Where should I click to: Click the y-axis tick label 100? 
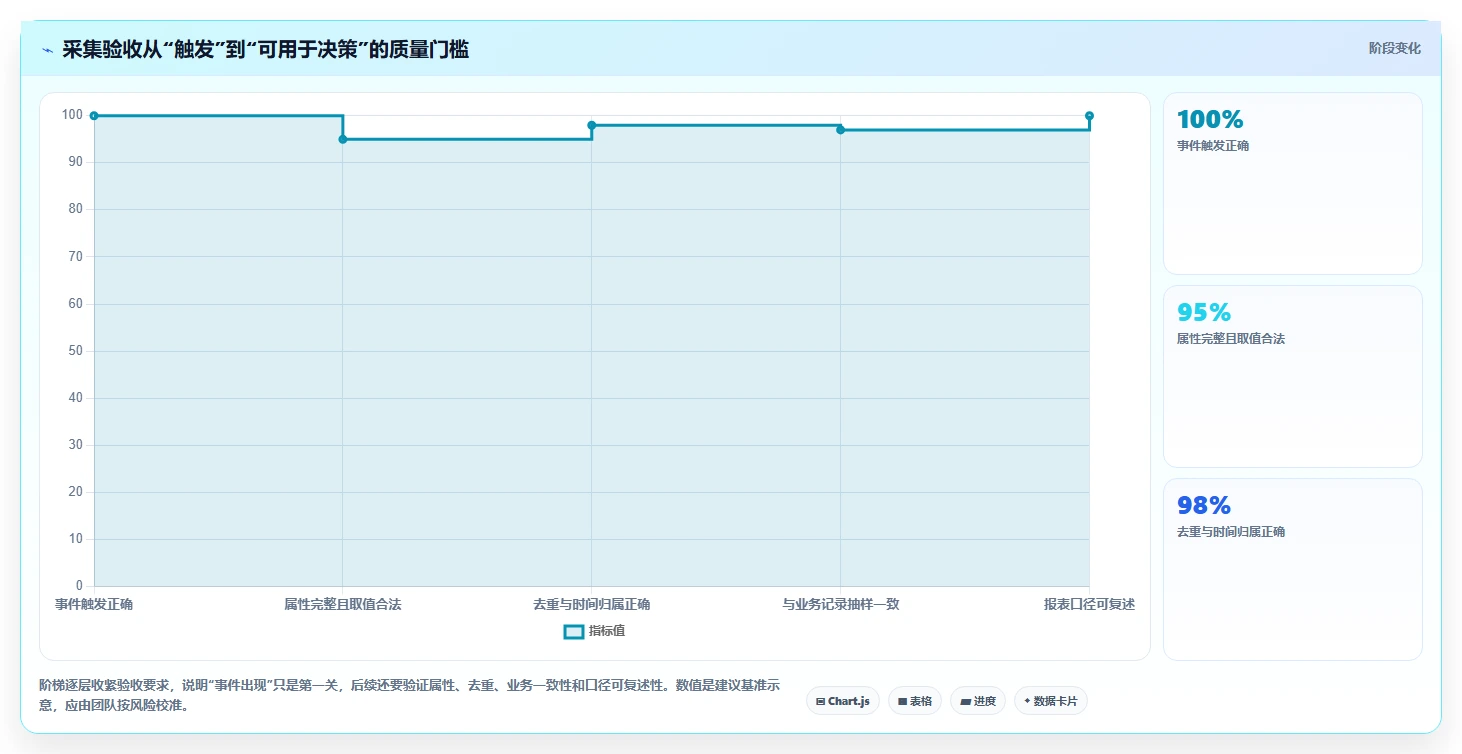pyautogui.click(x=72, y=115)
